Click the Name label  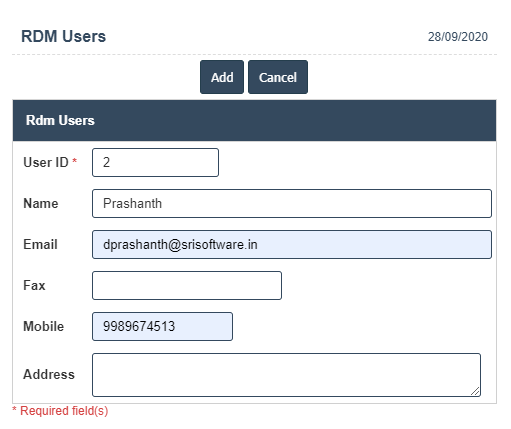click(x=41, y=203)
